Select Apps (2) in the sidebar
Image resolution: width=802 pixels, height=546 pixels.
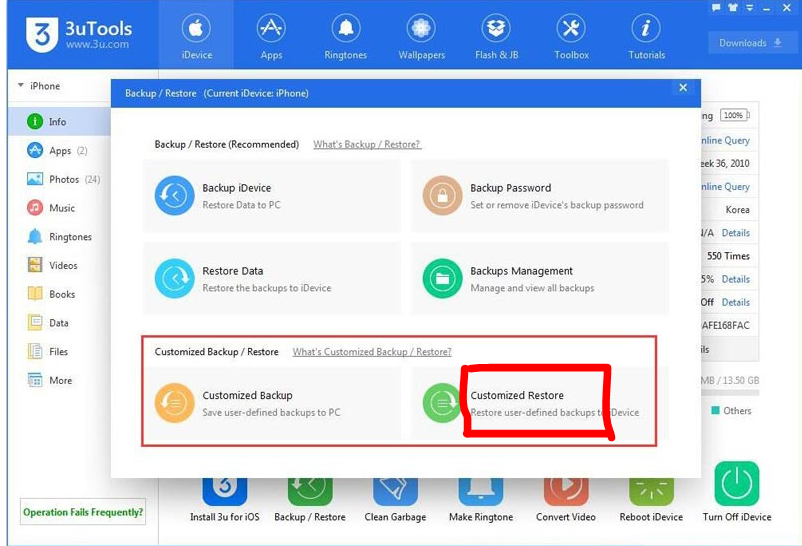click(x=59, y=150)
